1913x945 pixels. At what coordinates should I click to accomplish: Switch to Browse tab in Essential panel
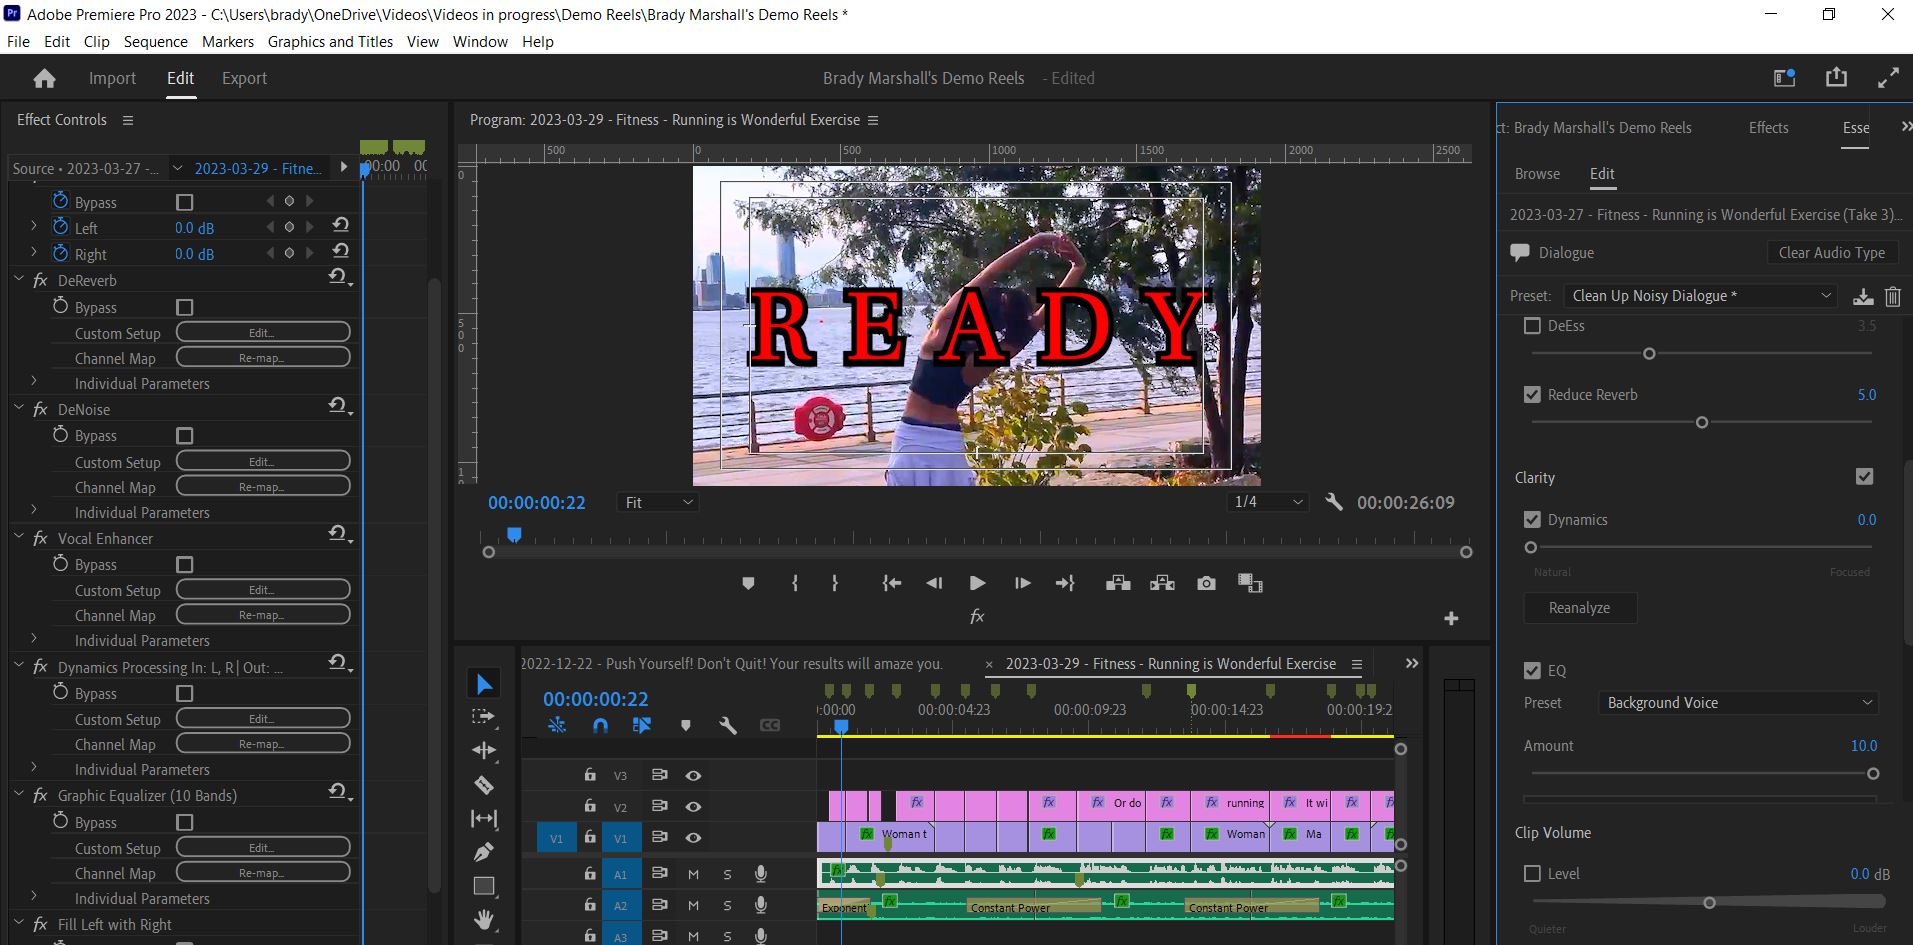[x=1537, y=174]
